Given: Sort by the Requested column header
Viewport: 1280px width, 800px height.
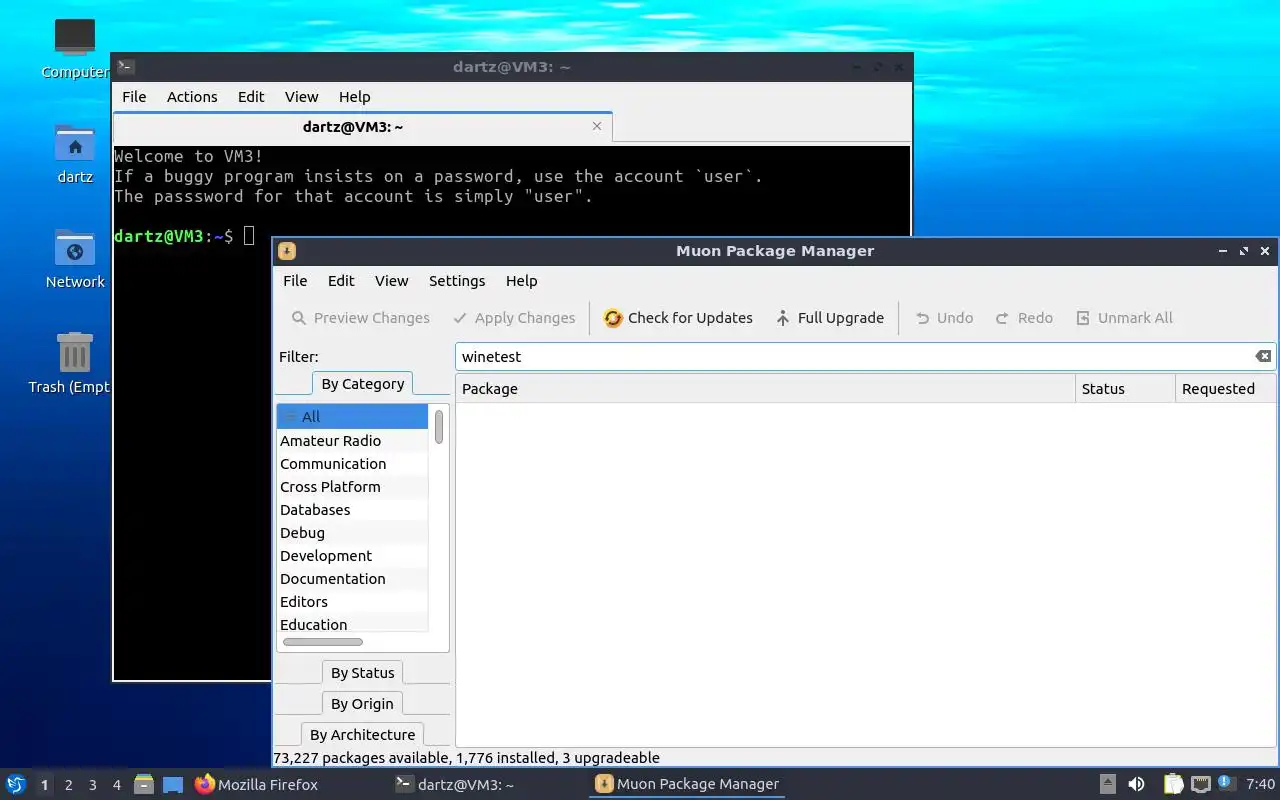Looking at the screenshot, I should [x=1225, y=389].
